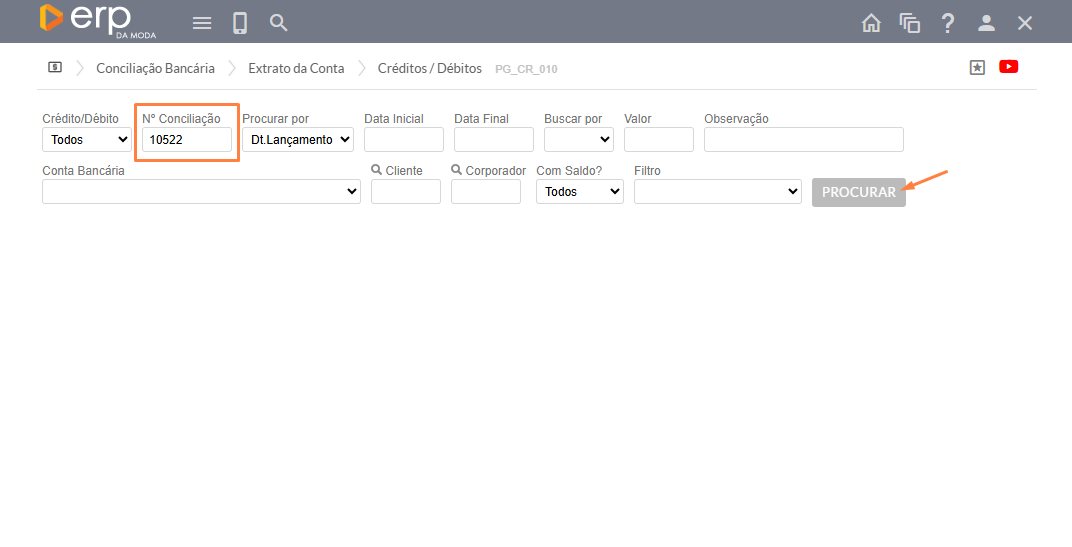1072x547 pixels.
Task: Navigate to Conciliação Bancária breadcrumb
Action: 155,69
